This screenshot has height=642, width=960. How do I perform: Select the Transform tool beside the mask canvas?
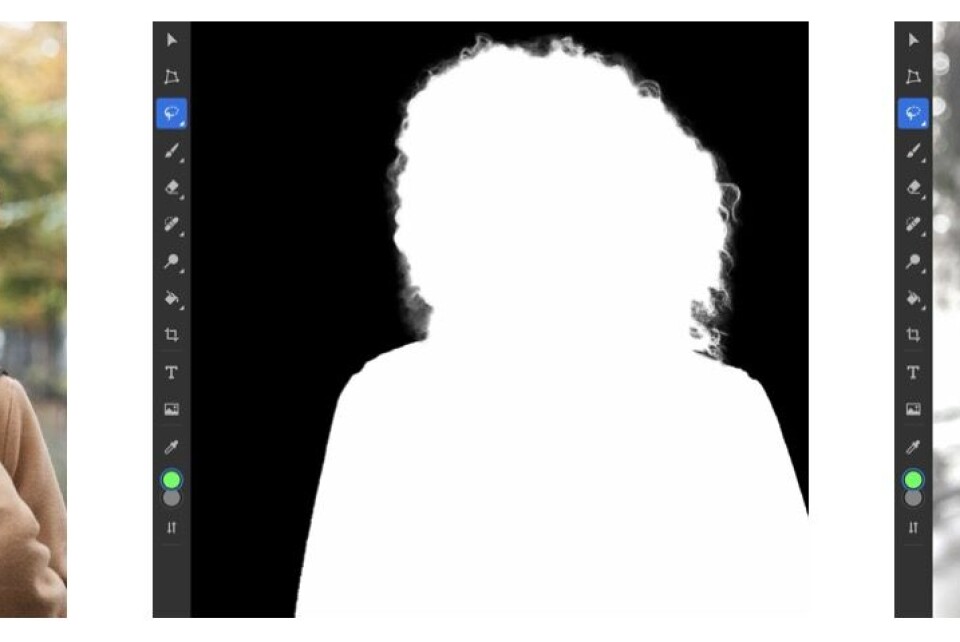pyautogui.click(x=171, y=77)
